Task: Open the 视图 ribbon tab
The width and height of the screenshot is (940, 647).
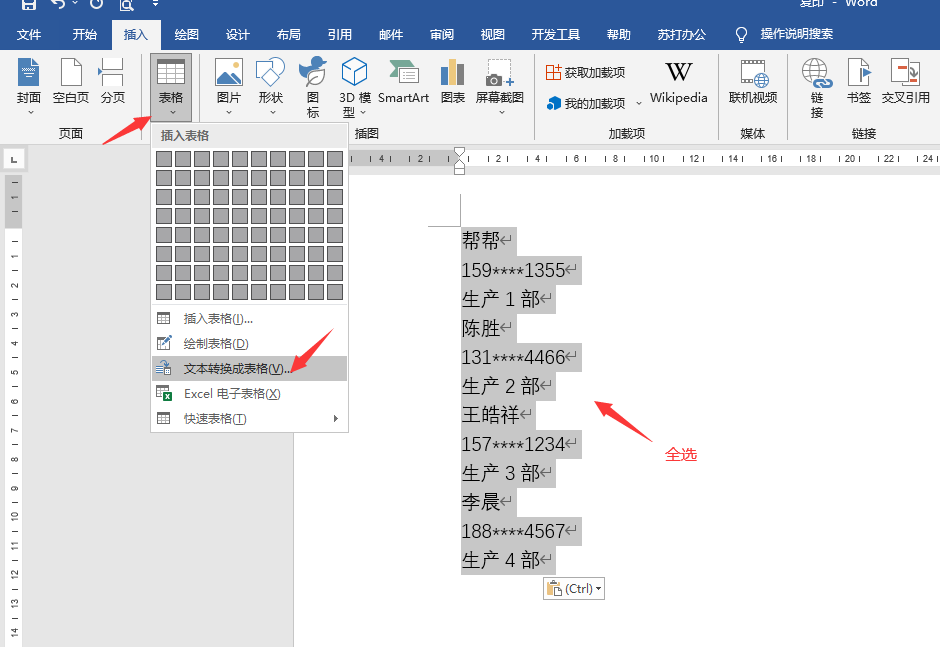Action: pos(492,35)
